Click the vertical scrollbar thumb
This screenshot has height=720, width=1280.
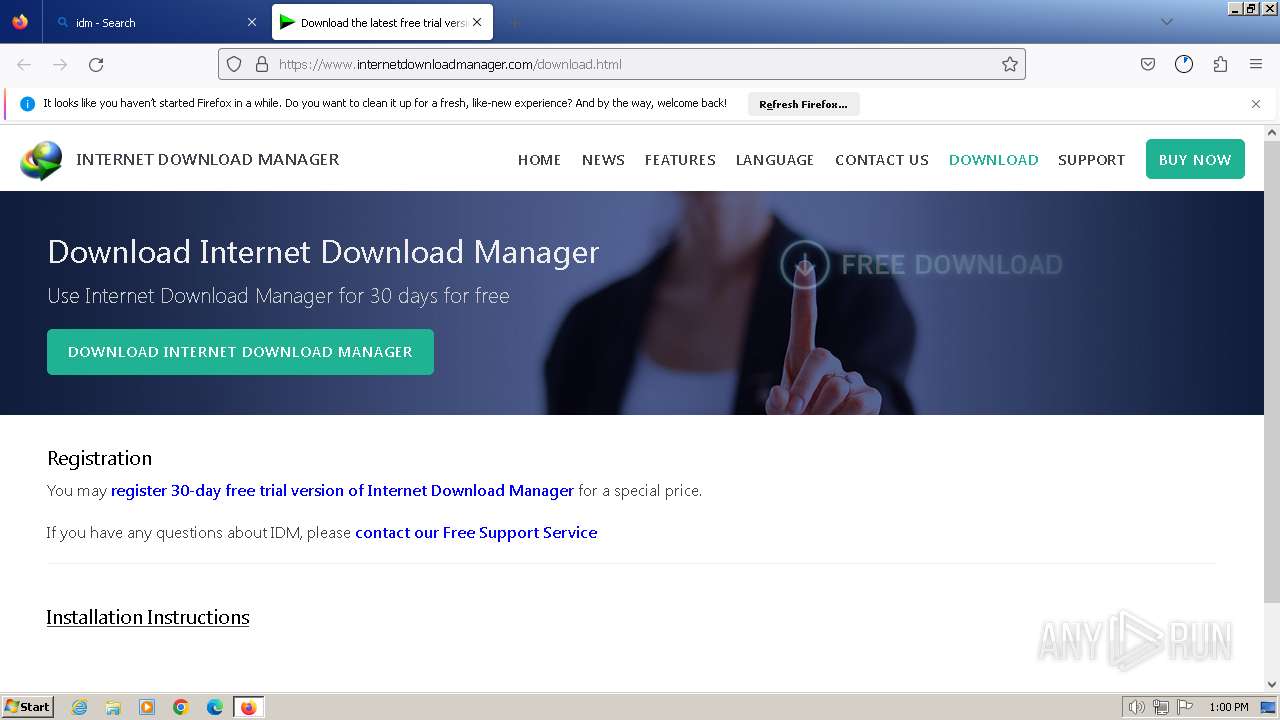(x=1272, y=371)
